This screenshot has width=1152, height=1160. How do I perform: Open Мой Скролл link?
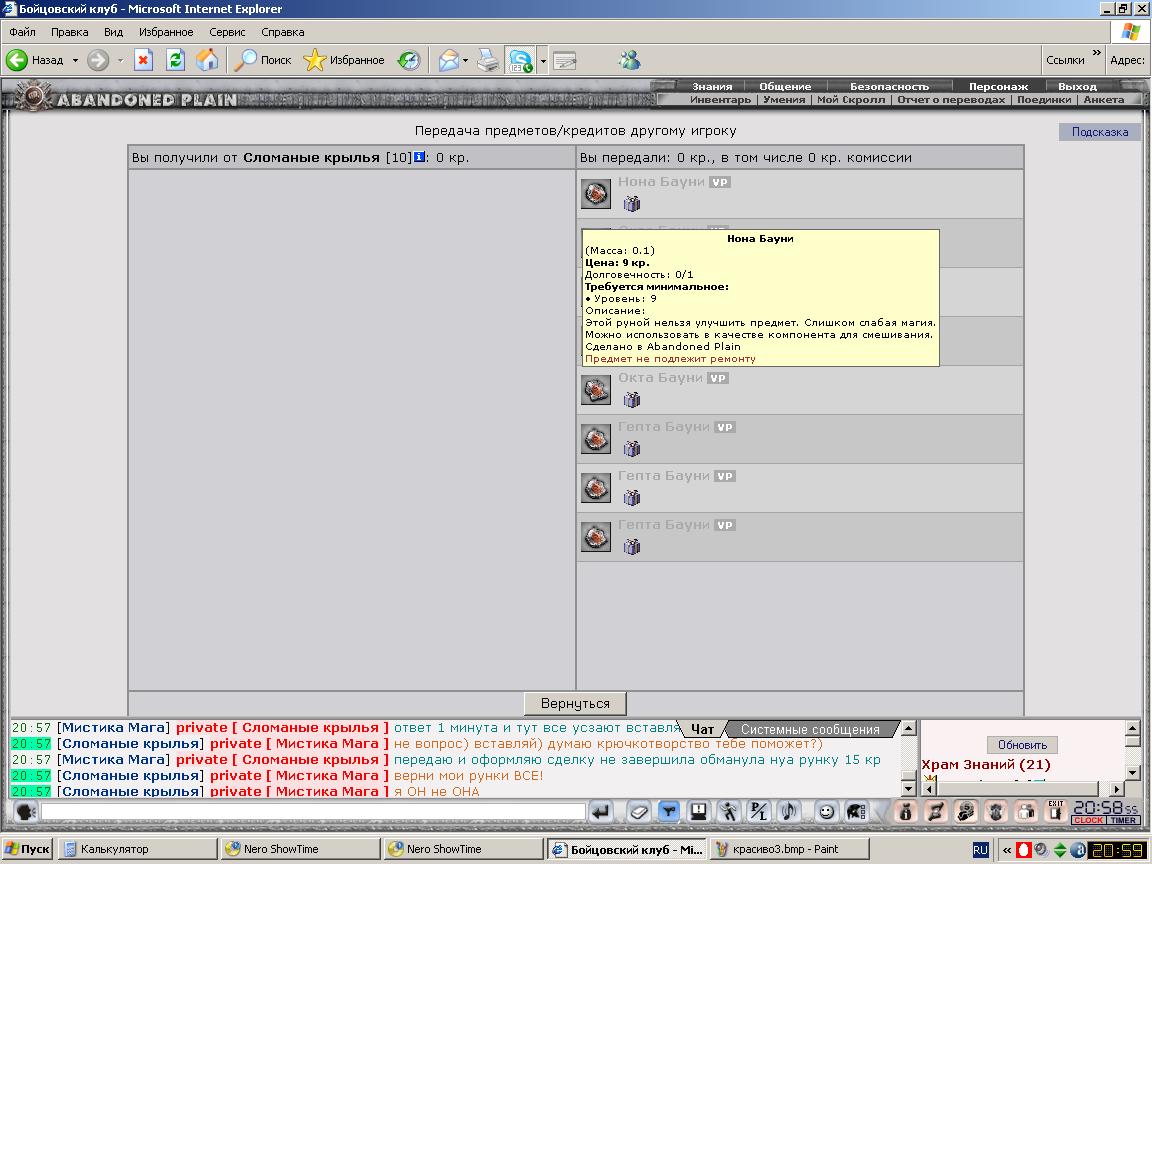pyautogui.click(x=851, y=99)
